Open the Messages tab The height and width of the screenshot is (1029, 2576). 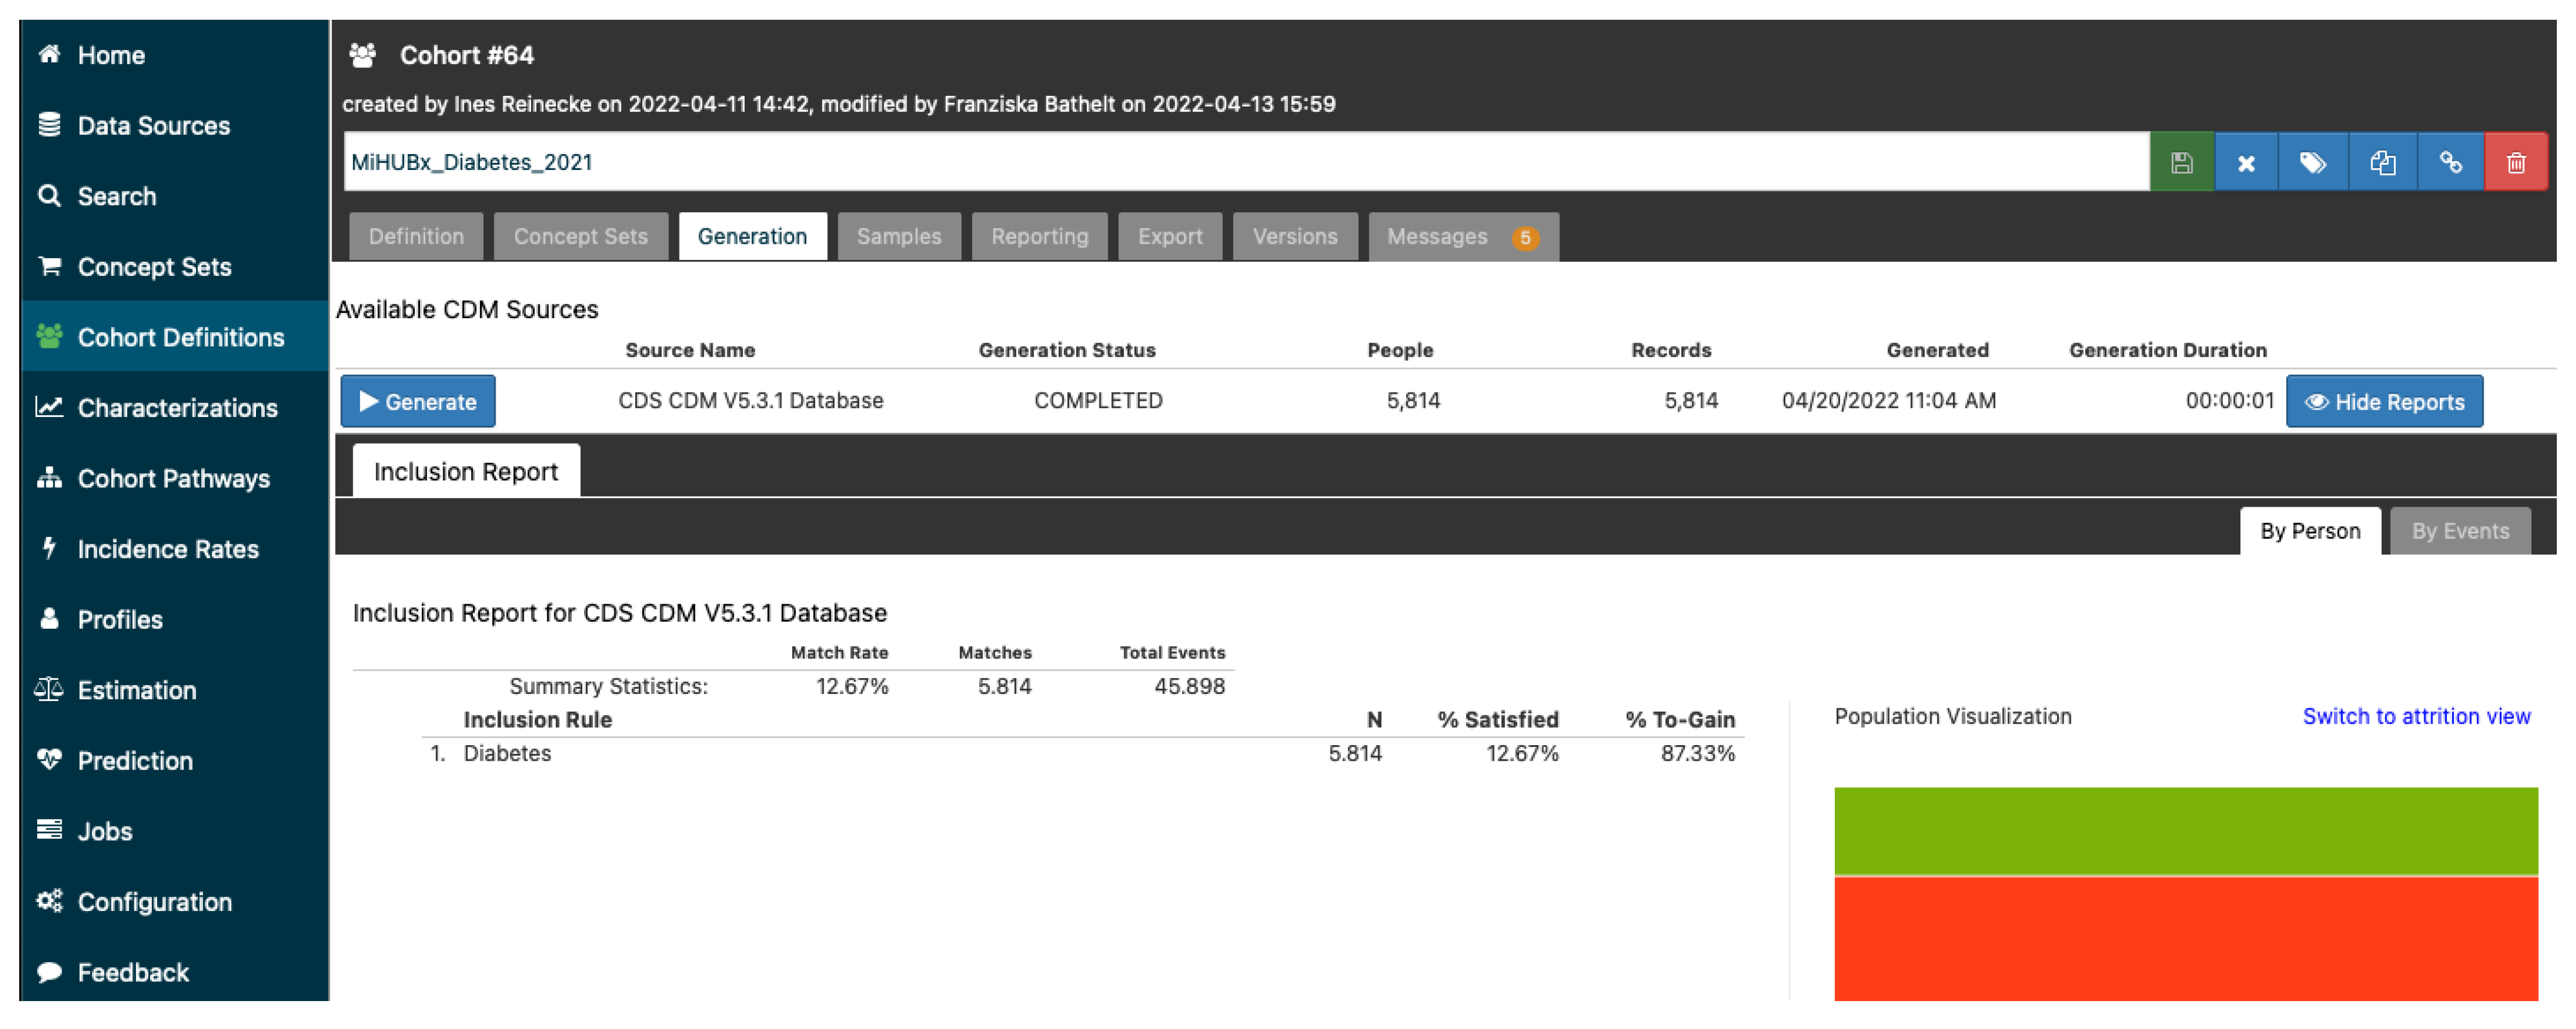[x=1462, y=237]
